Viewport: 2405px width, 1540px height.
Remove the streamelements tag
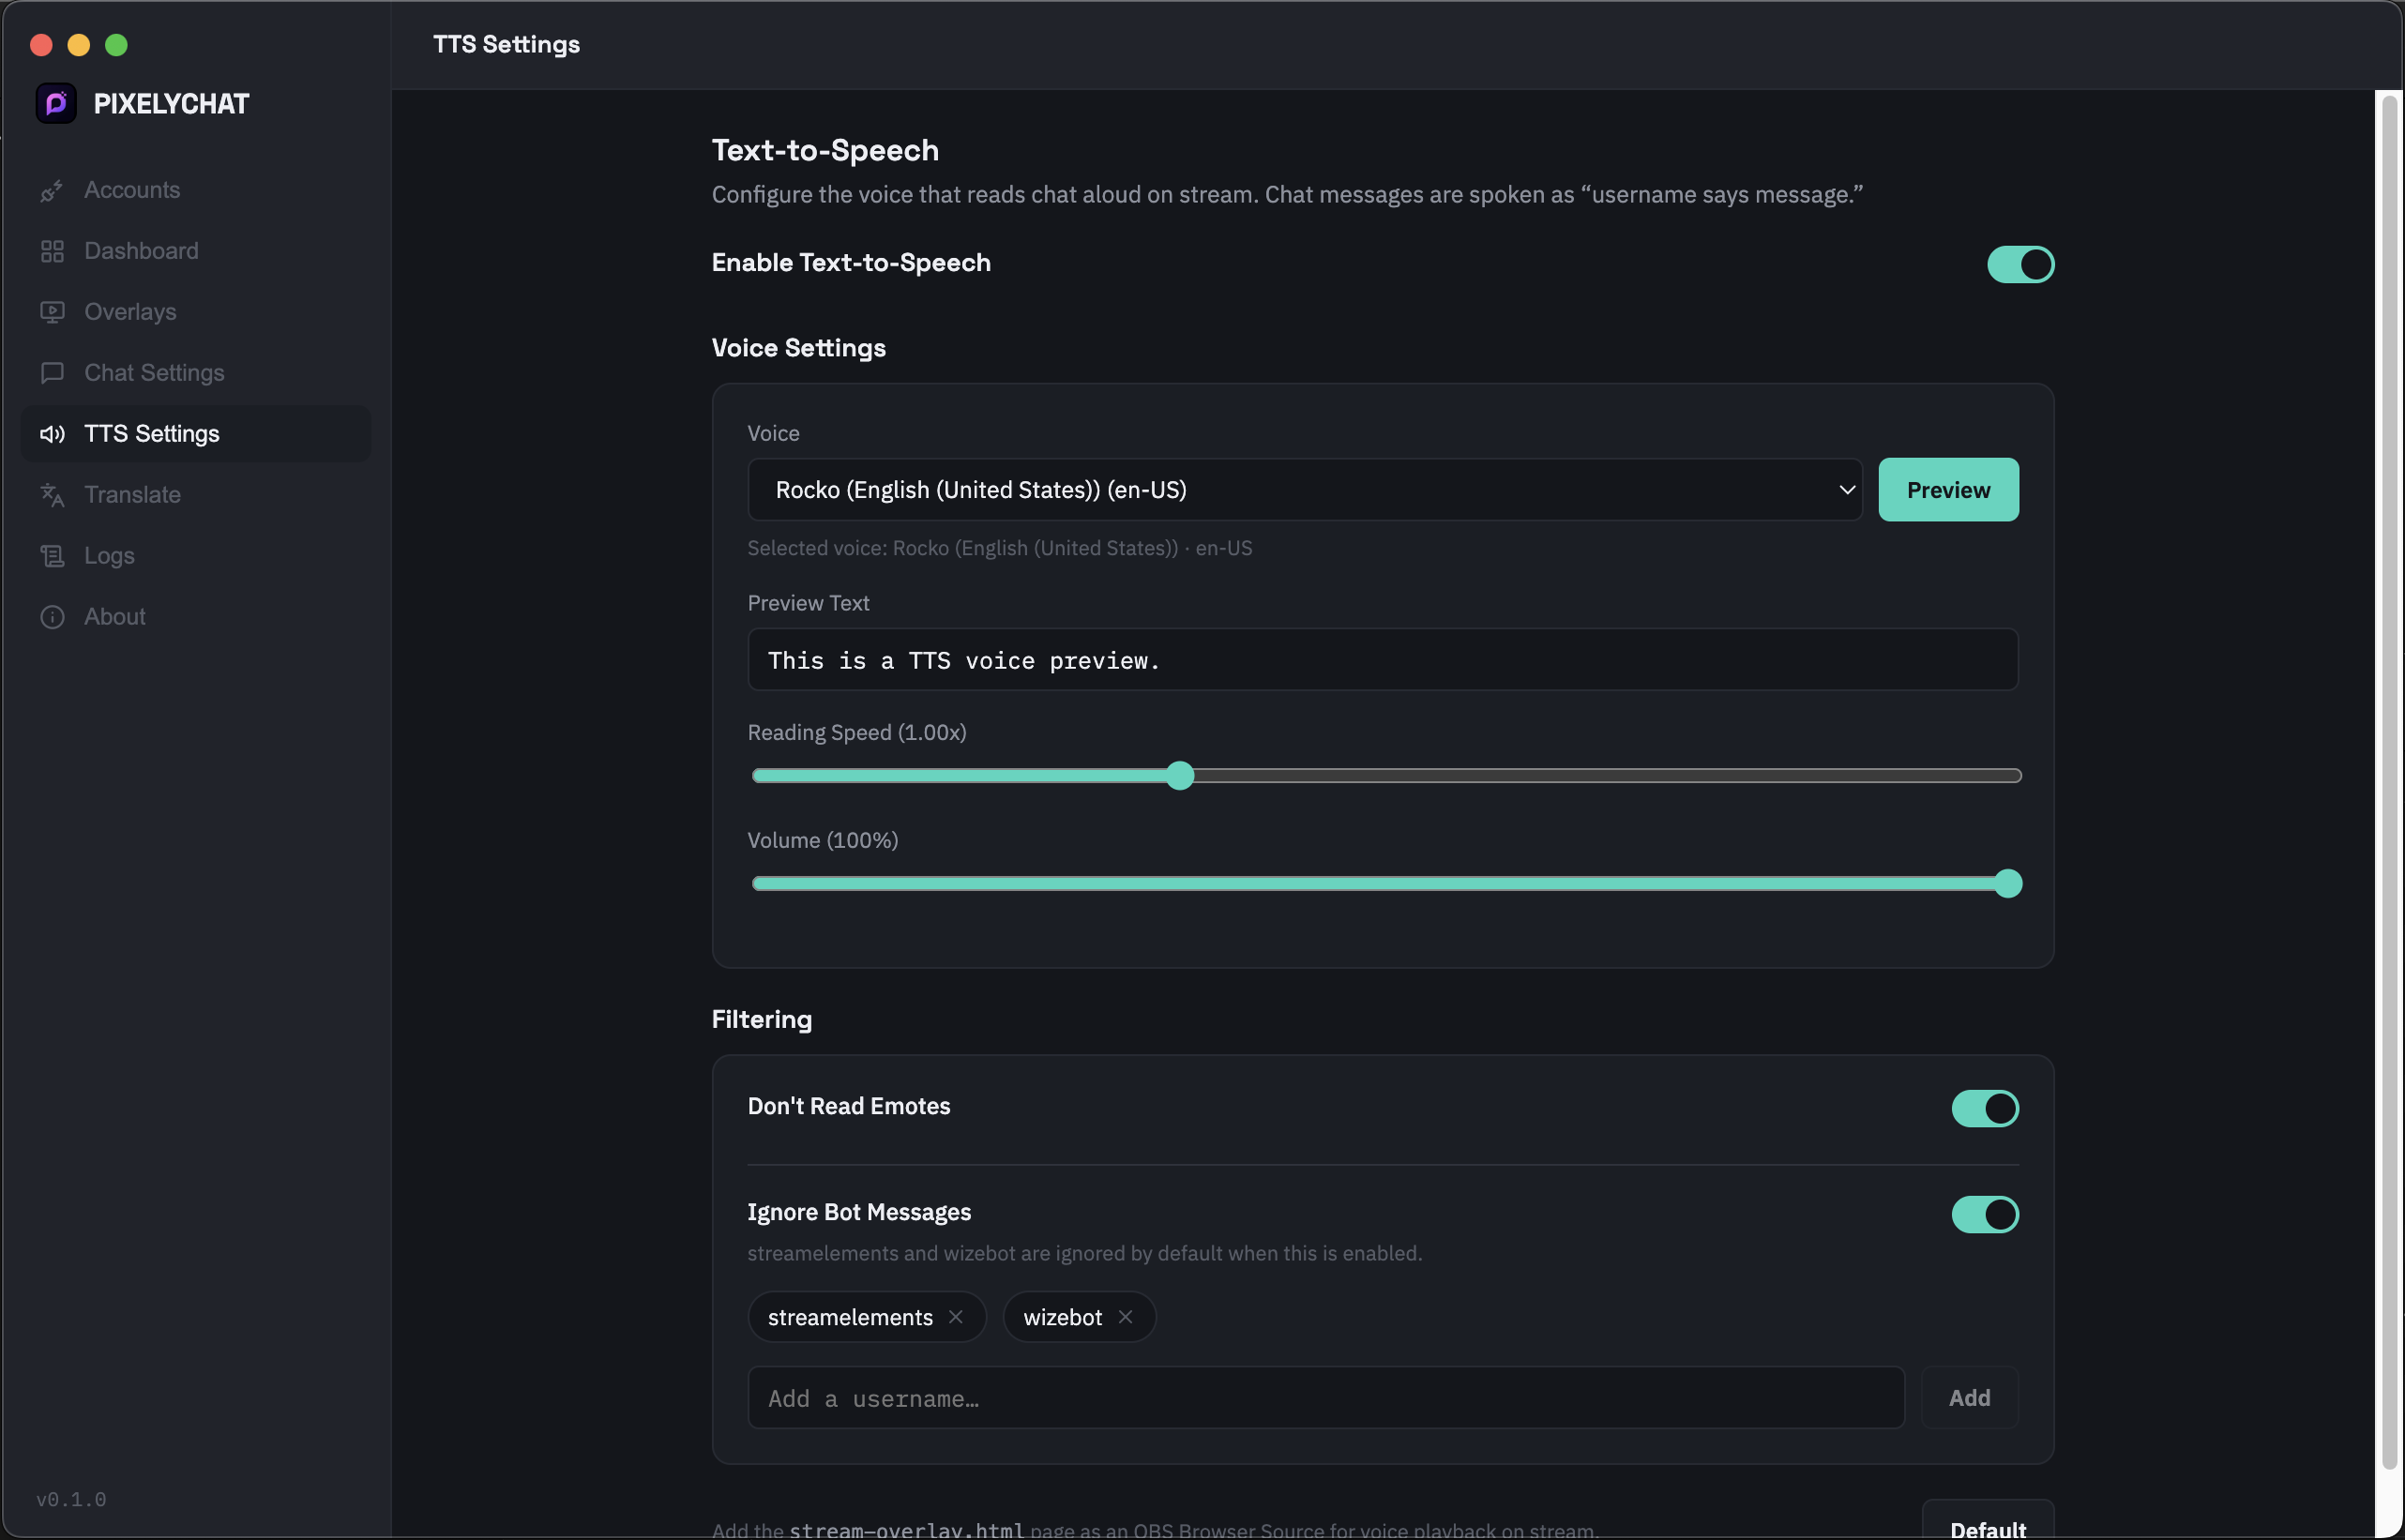click(956, 1317)
